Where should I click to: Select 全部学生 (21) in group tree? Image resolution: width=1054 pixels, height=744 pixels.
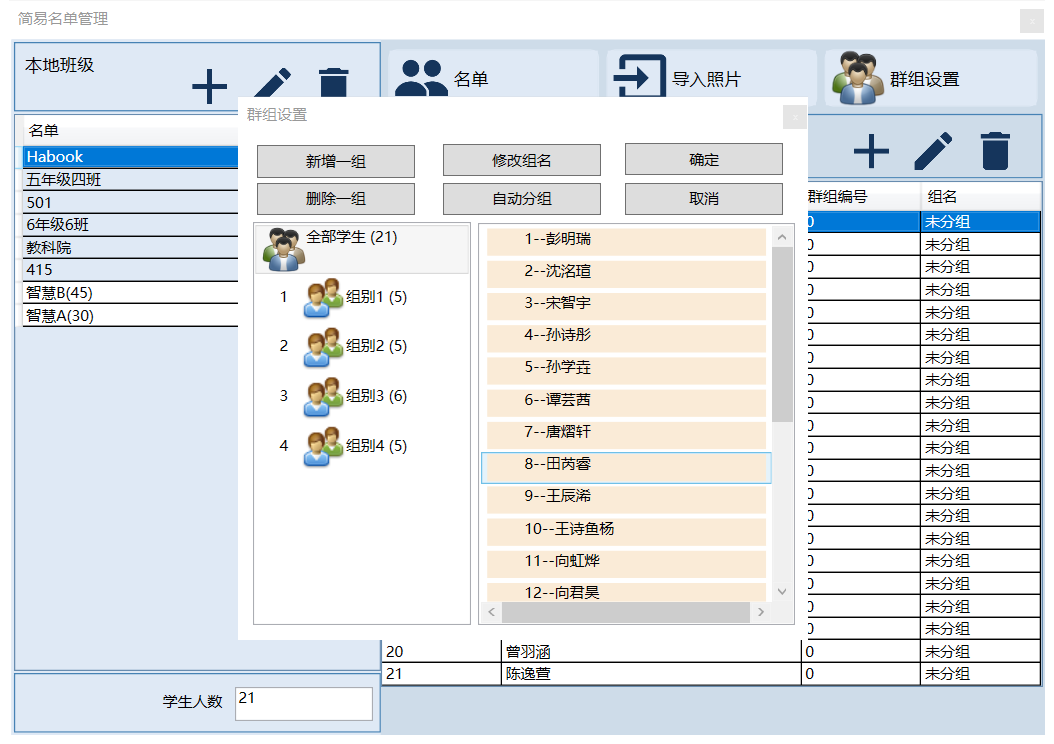(351, 238)
